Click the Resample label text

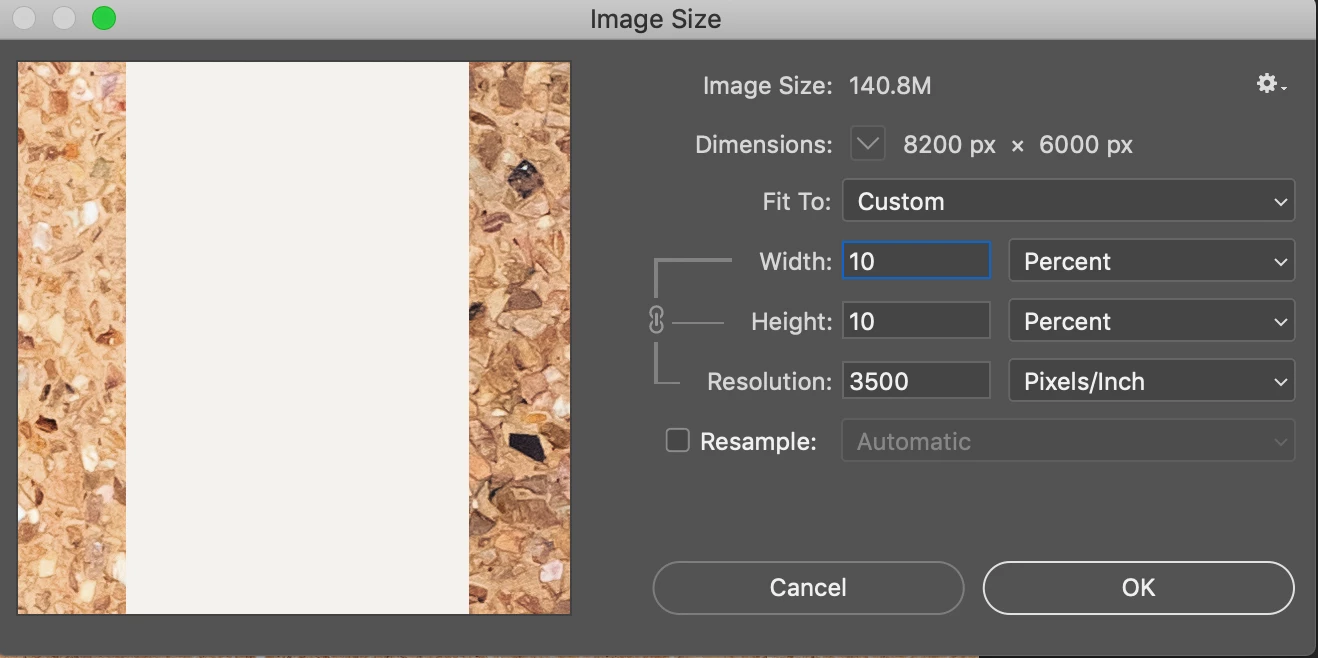click(758, 441)
